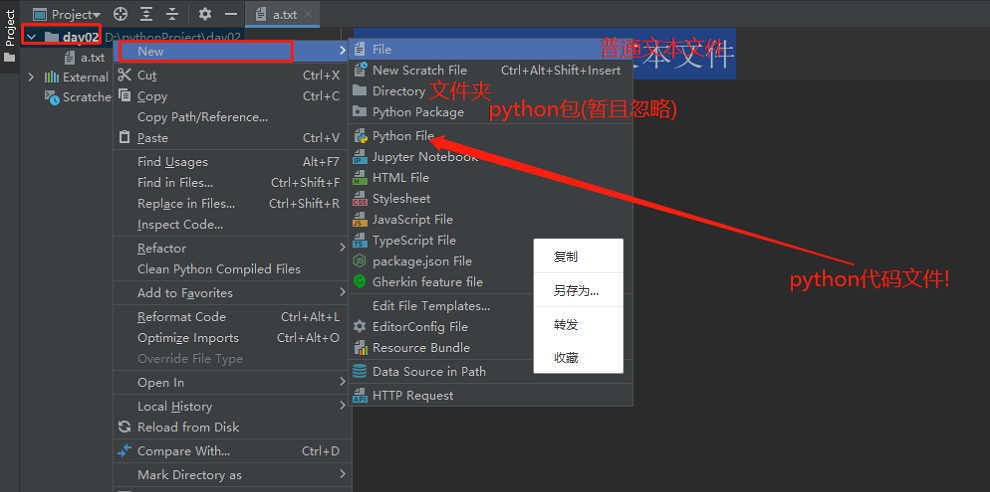
Task: Select the day02 project folder
Action: 80,37
